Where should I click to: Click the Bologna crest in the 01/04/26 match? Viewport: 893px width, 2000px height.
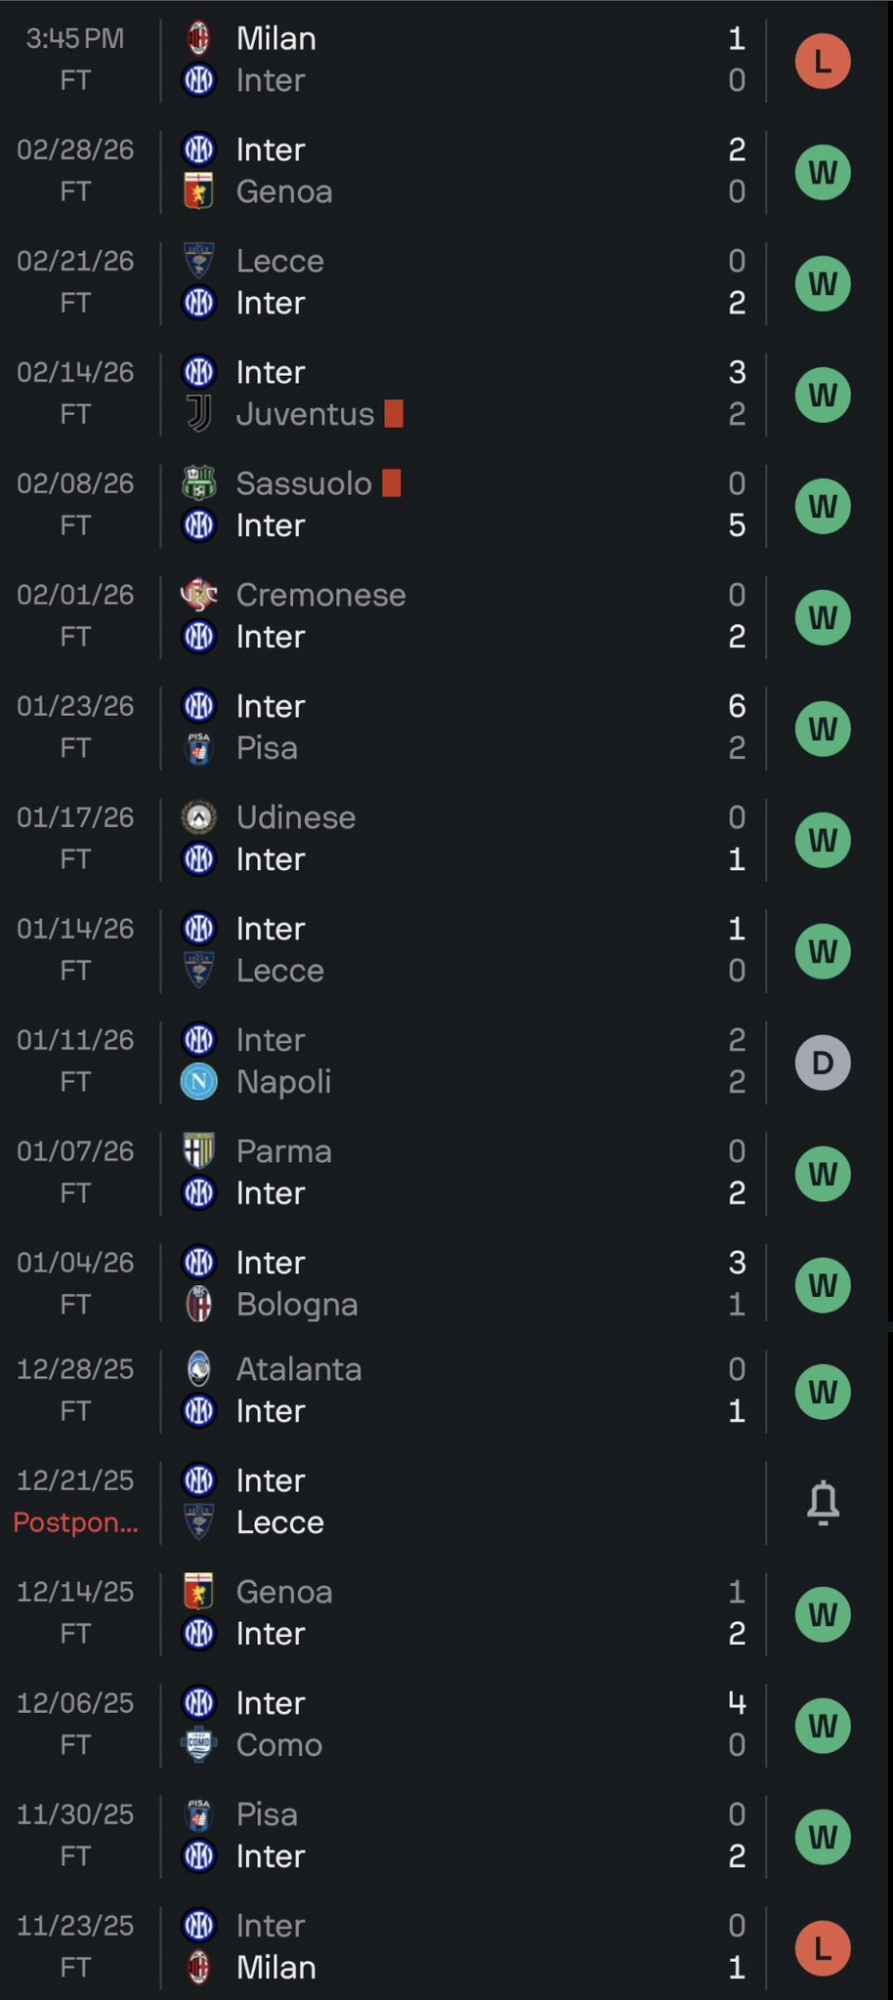coord(199,1305)
